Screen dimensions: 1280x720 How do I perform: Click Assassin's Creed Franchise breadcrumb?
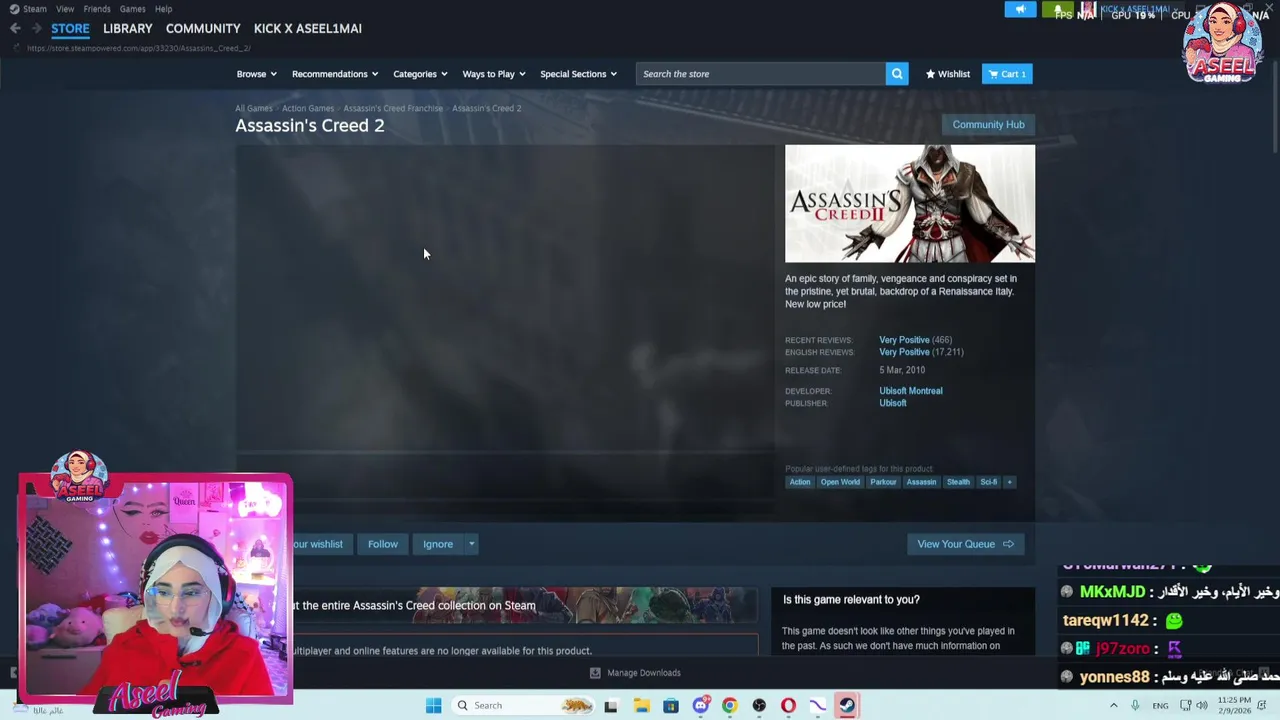393,108
